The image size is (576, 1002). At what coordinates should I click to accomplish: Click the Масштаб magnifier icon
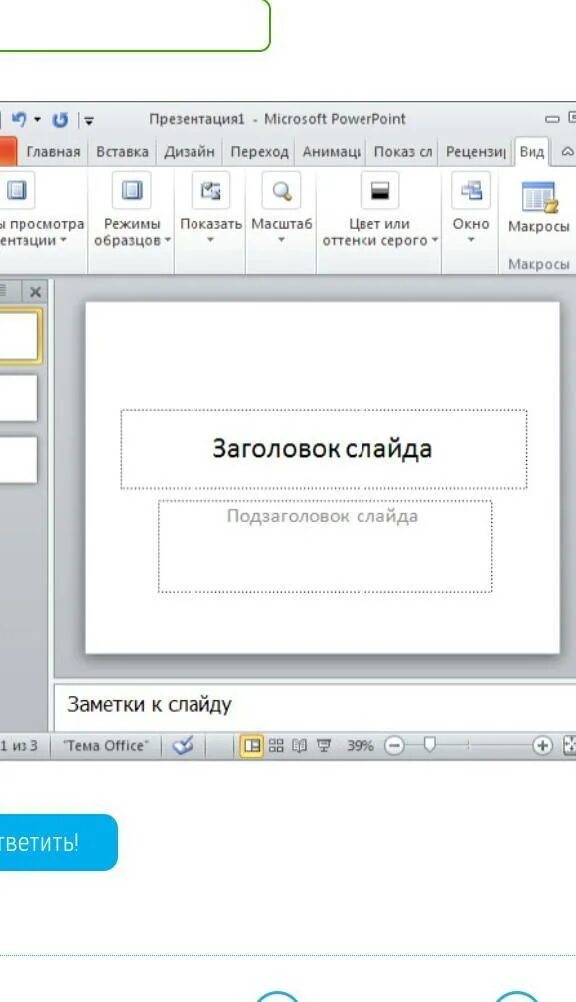[x=281, y=190]
